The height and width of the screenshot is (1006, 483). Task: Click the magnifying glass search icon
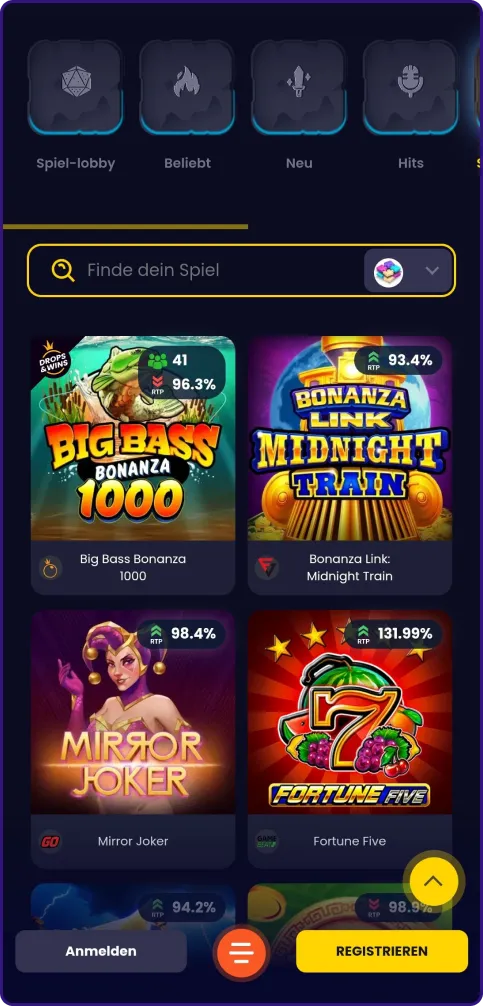pos(63,271)
